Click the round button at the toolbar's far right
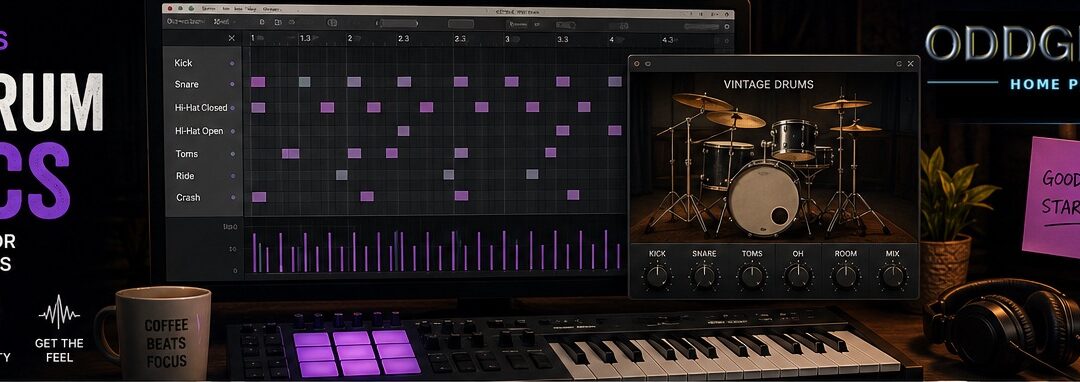The height and width of the screenshot is (382, 1080). (x=727, y=26)
